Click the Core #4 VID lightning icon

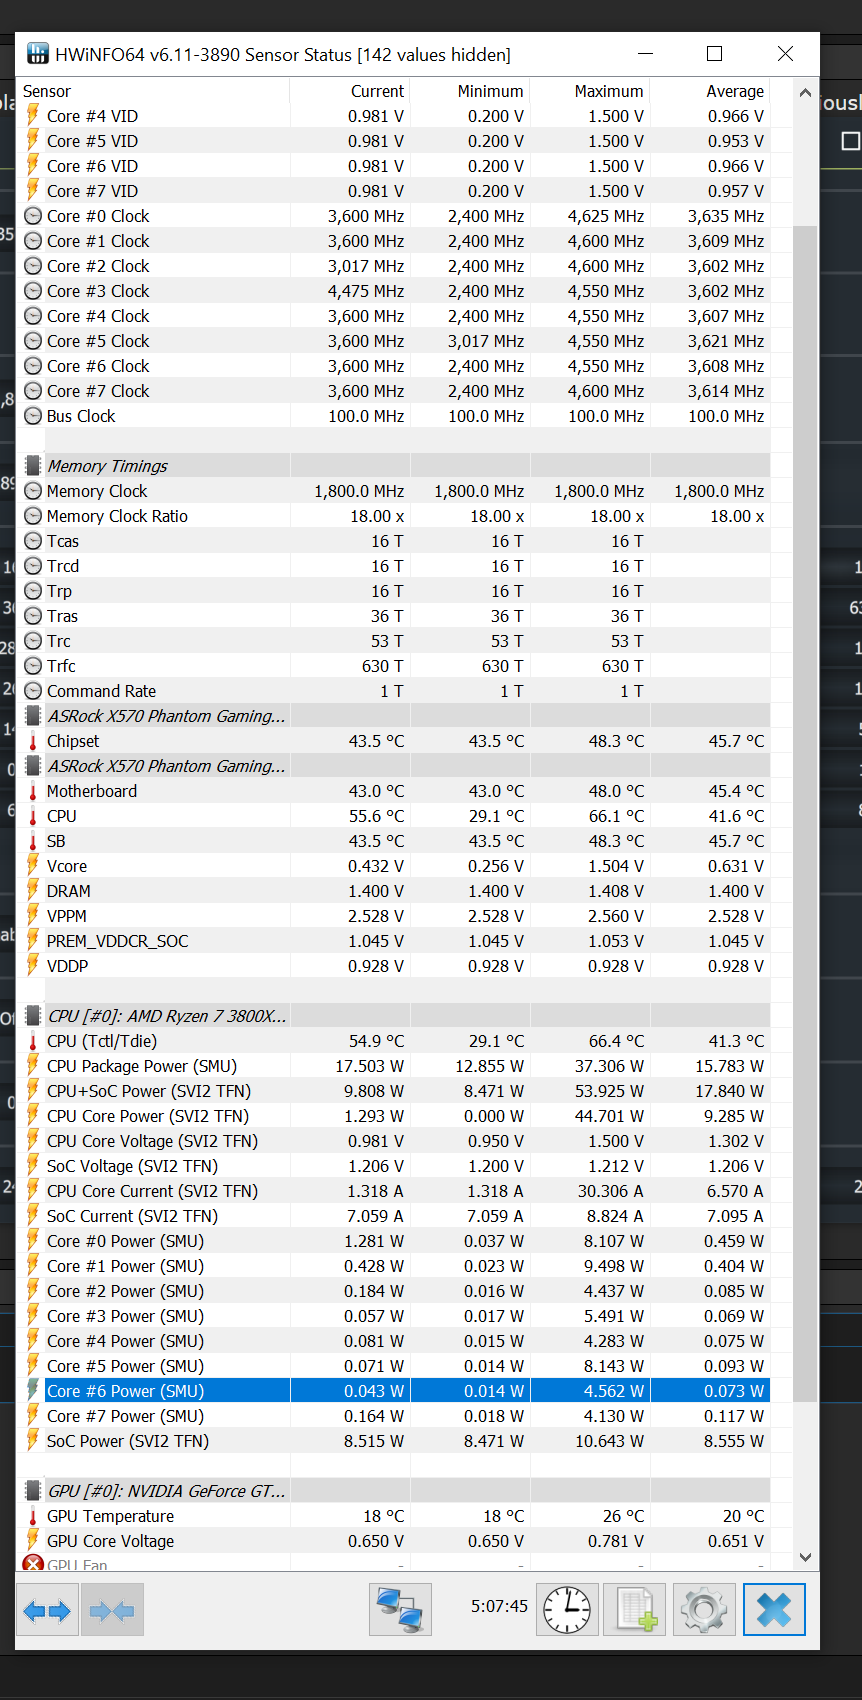tap(33, 116)
